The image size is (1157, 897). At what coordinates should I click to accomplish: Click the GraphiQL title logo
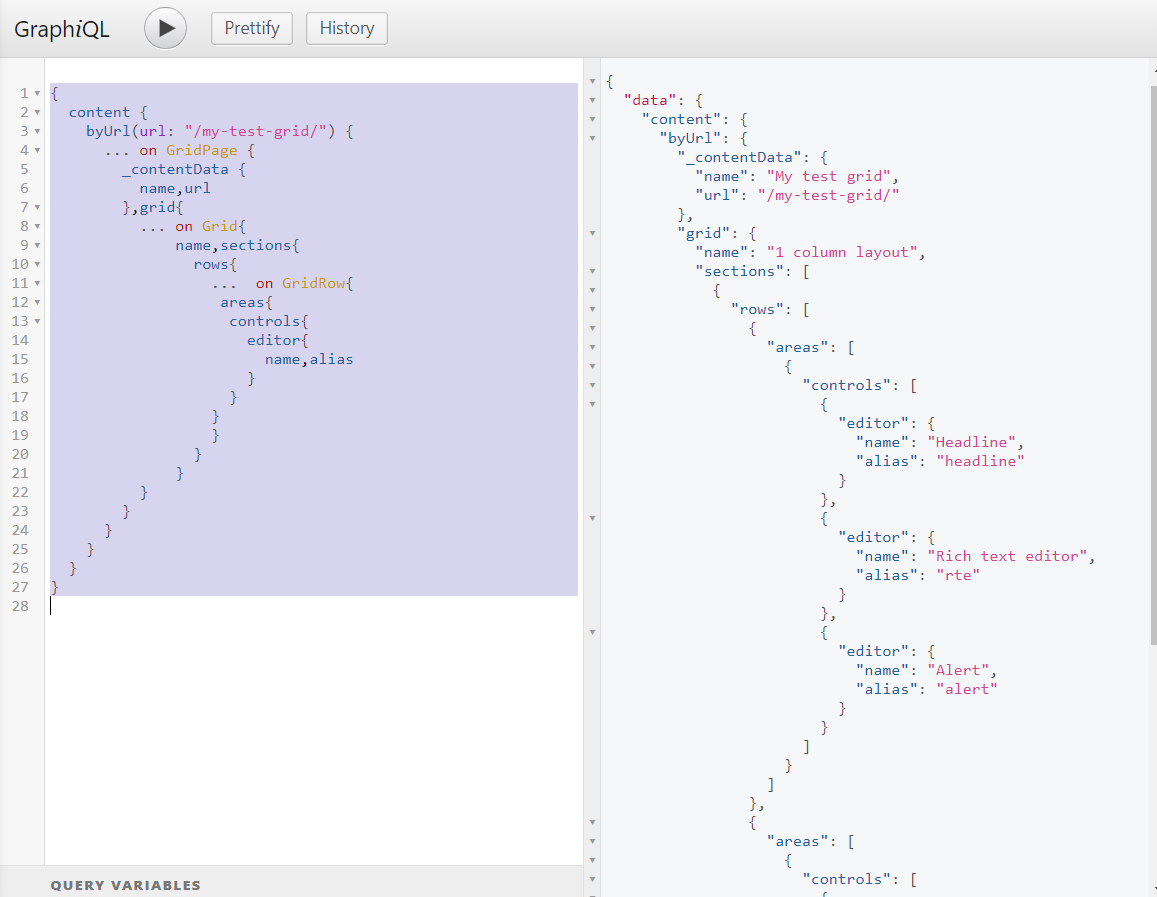point(62,29)
